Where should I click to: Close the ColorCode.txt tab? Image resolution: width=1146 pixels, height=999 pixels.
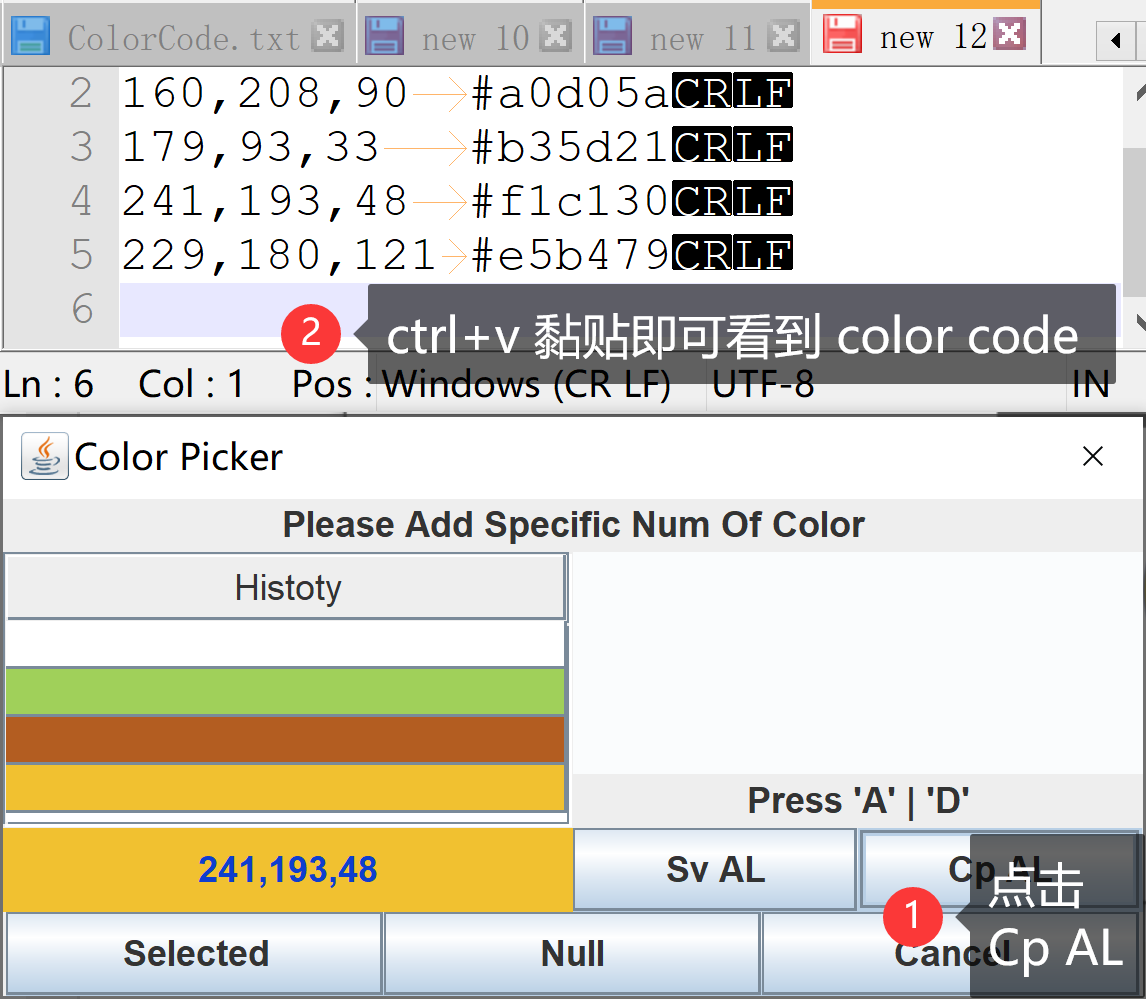click(327, 36)
